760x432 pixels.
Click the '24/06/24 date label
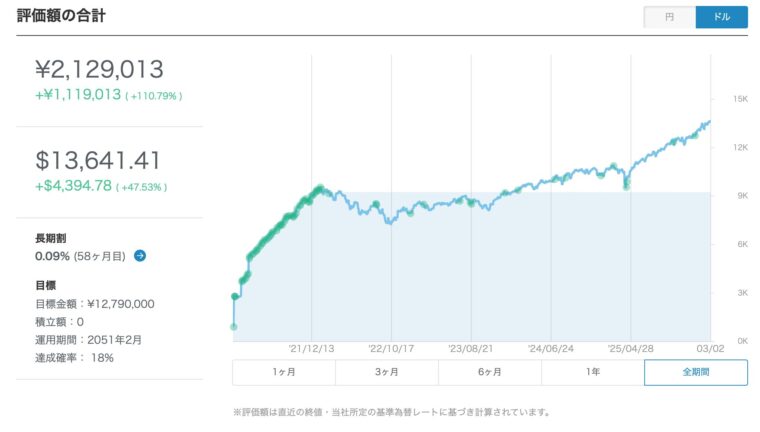click(551, 349)
